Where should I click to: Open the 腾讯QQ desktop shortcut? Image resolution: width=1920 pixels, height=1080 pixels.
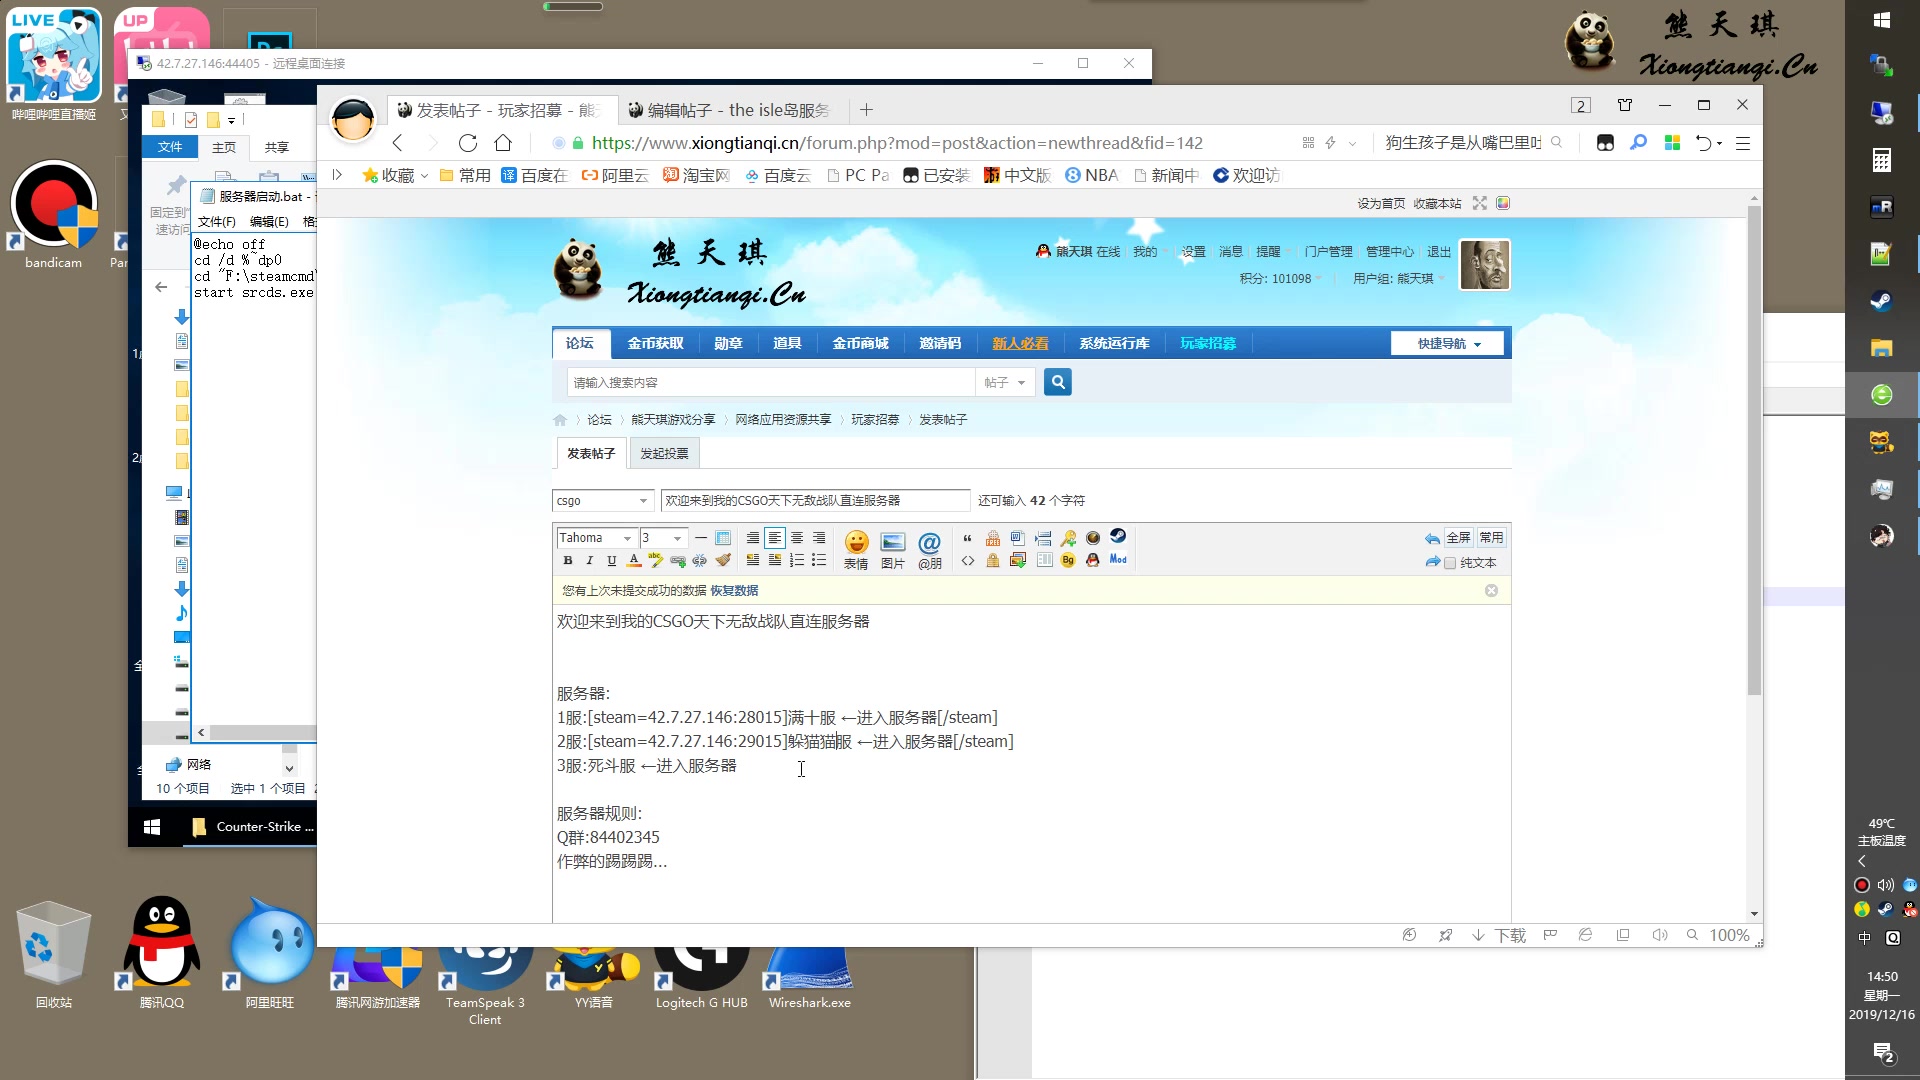tap(161, 952)
